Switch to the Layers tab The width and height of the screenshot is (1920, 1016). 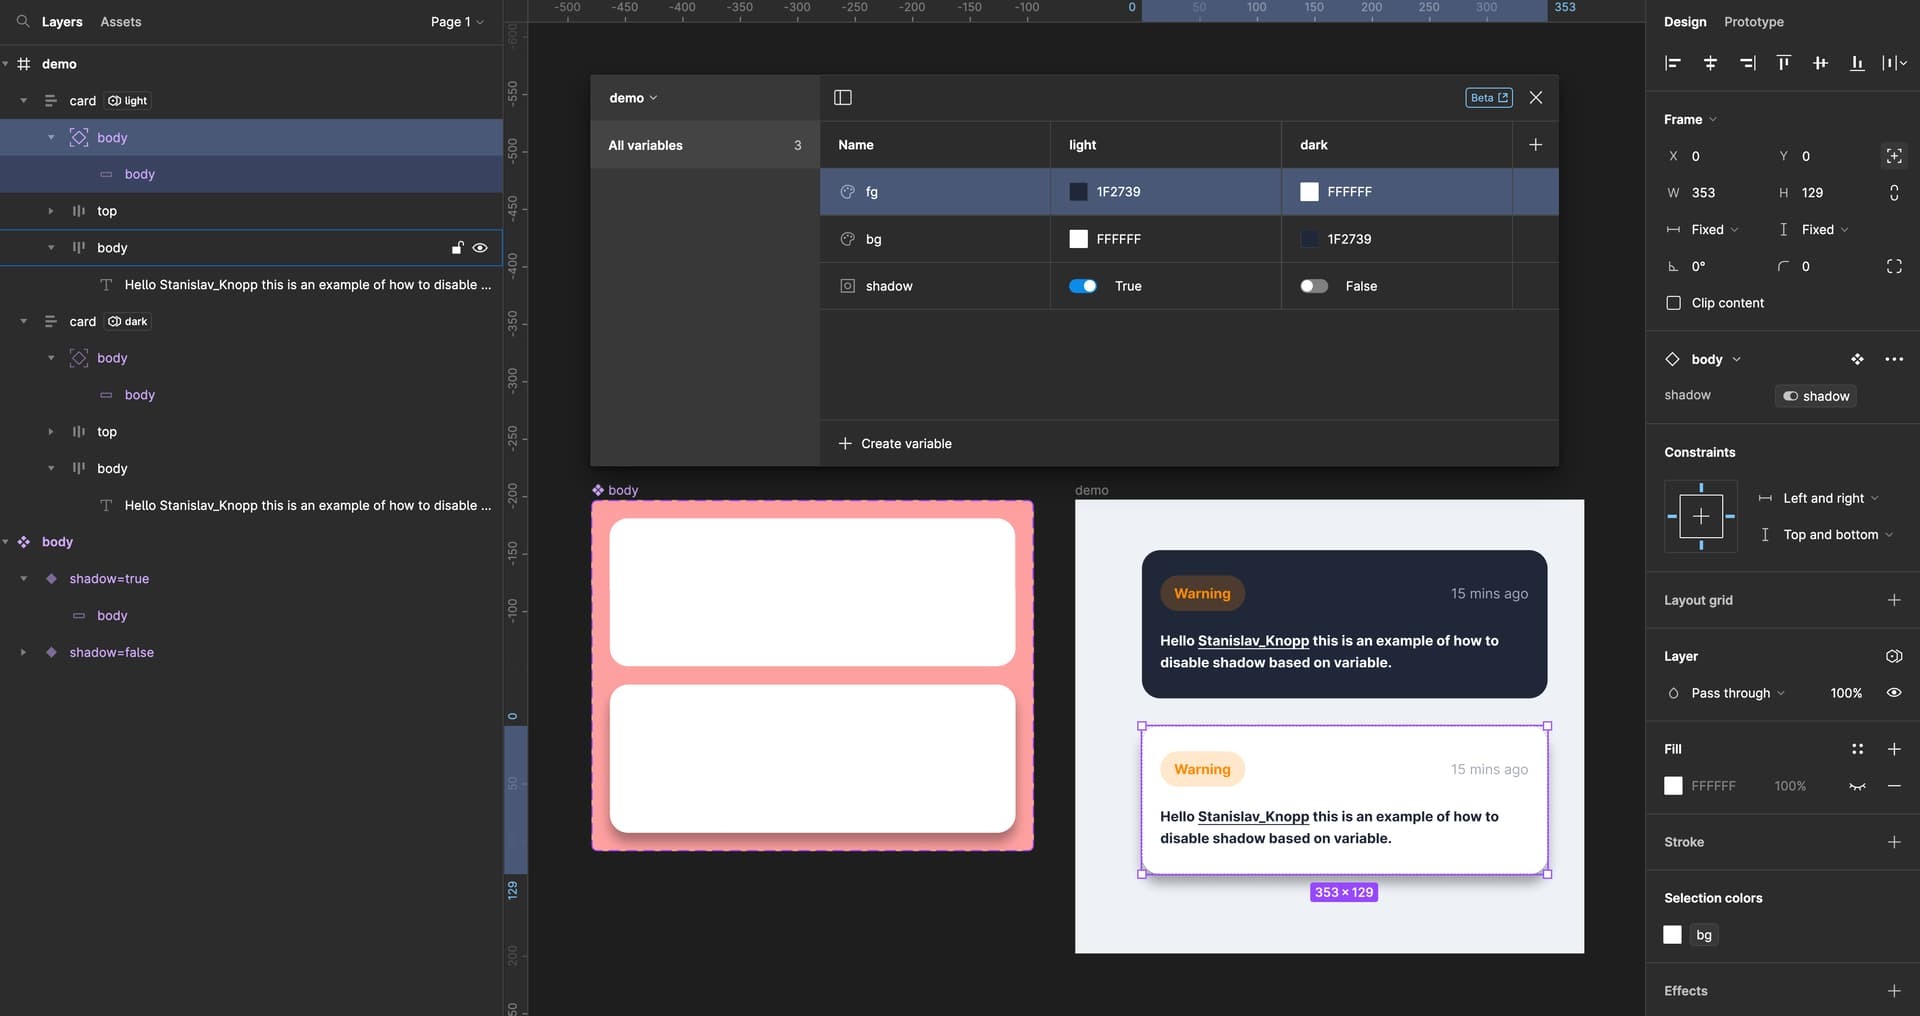[62, 21]
